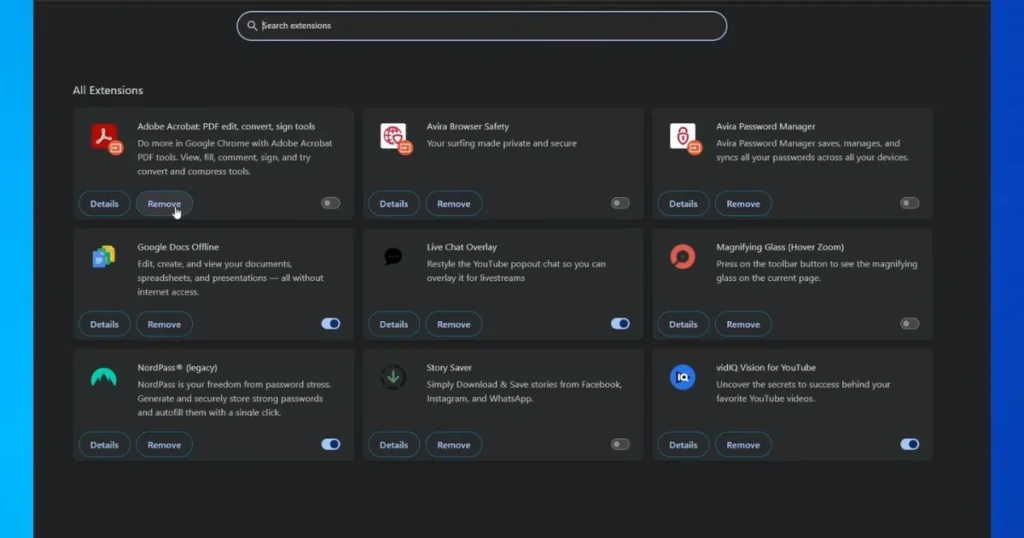The height and width of the screenshot is (538, 1024).
Task: Enable the Adobe Acrobat extension toggle
Action: pyautogui.click(x=330, y=203)
